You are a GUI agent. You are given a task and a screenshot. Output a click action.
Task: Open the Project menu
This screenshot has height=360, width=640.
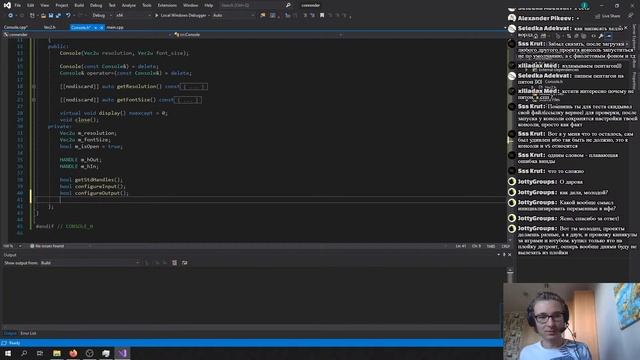tap(62, 5)
